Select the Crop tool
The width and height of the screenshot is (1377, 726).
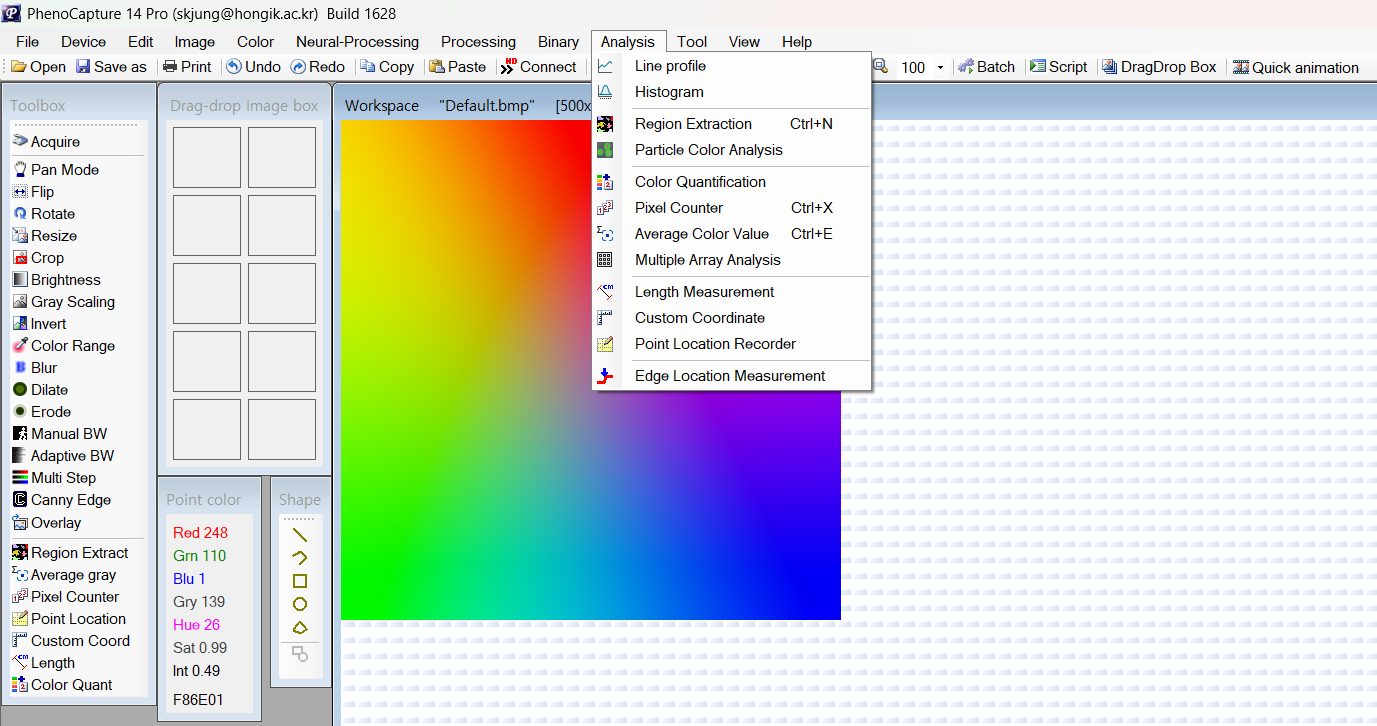38,258
